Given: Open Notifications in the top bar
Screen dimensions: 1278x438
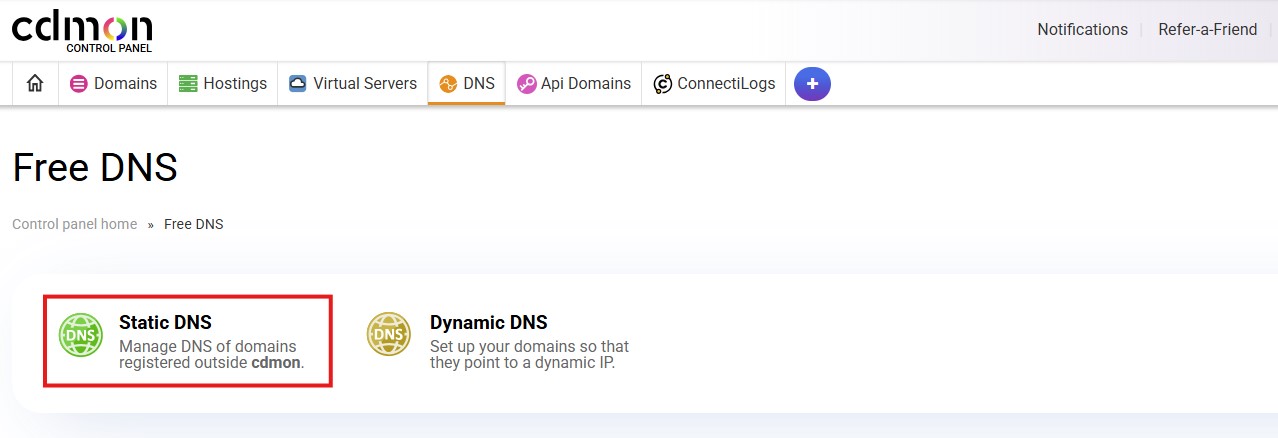Looking at the screenshot, I should 1082,30.
